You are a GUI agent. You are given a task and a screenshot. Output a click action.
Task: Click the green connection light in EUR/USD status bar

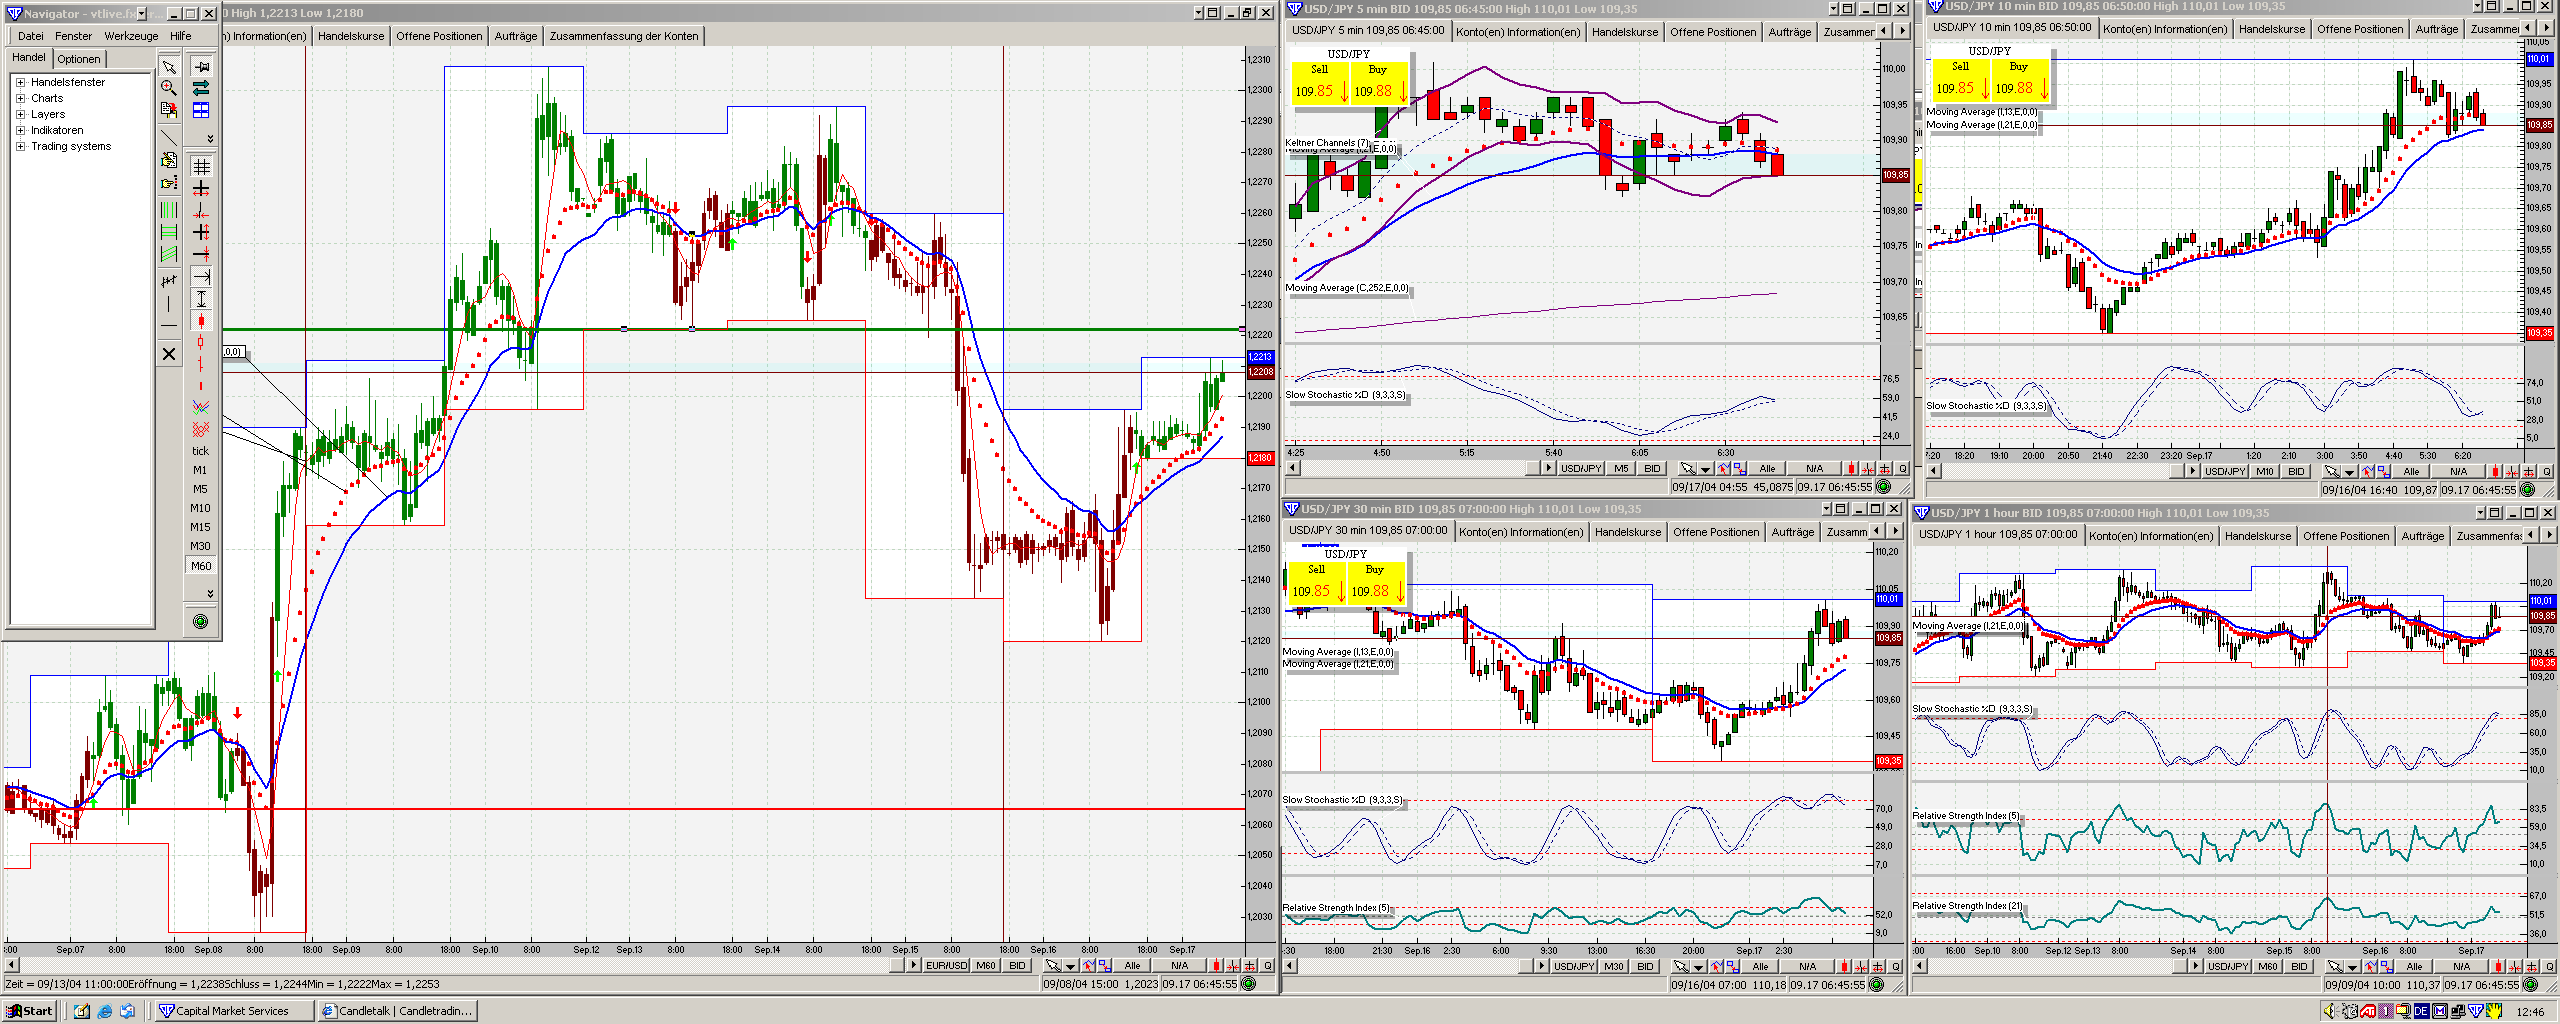pos(1248,984)
